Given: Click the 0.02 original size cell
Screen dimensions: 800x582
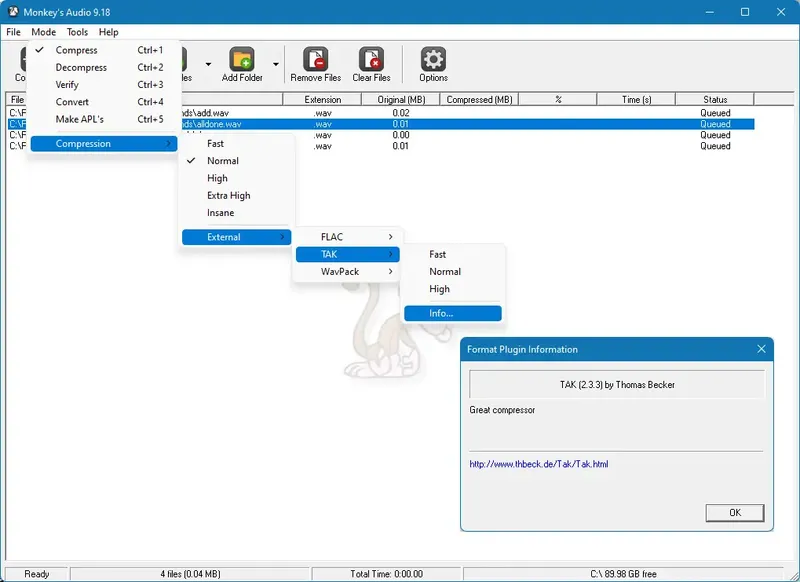Looking at the screenshot, I should (x=401, y=113).
